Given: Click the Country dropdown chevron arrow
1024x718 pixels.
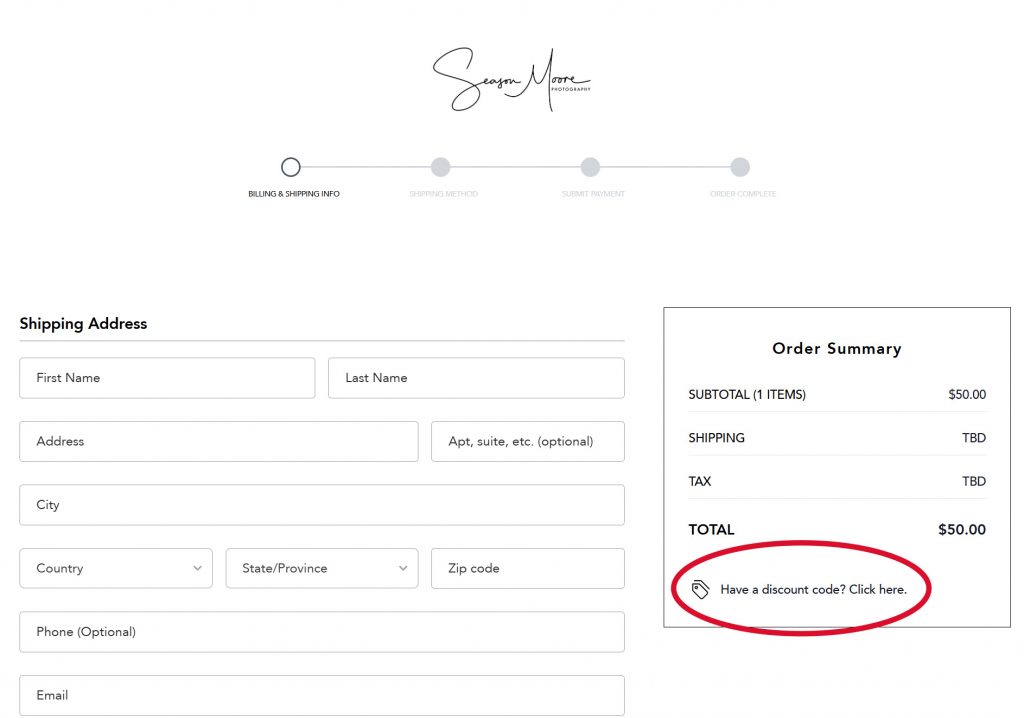Looking at the screenshot, I should pos(197,568).
